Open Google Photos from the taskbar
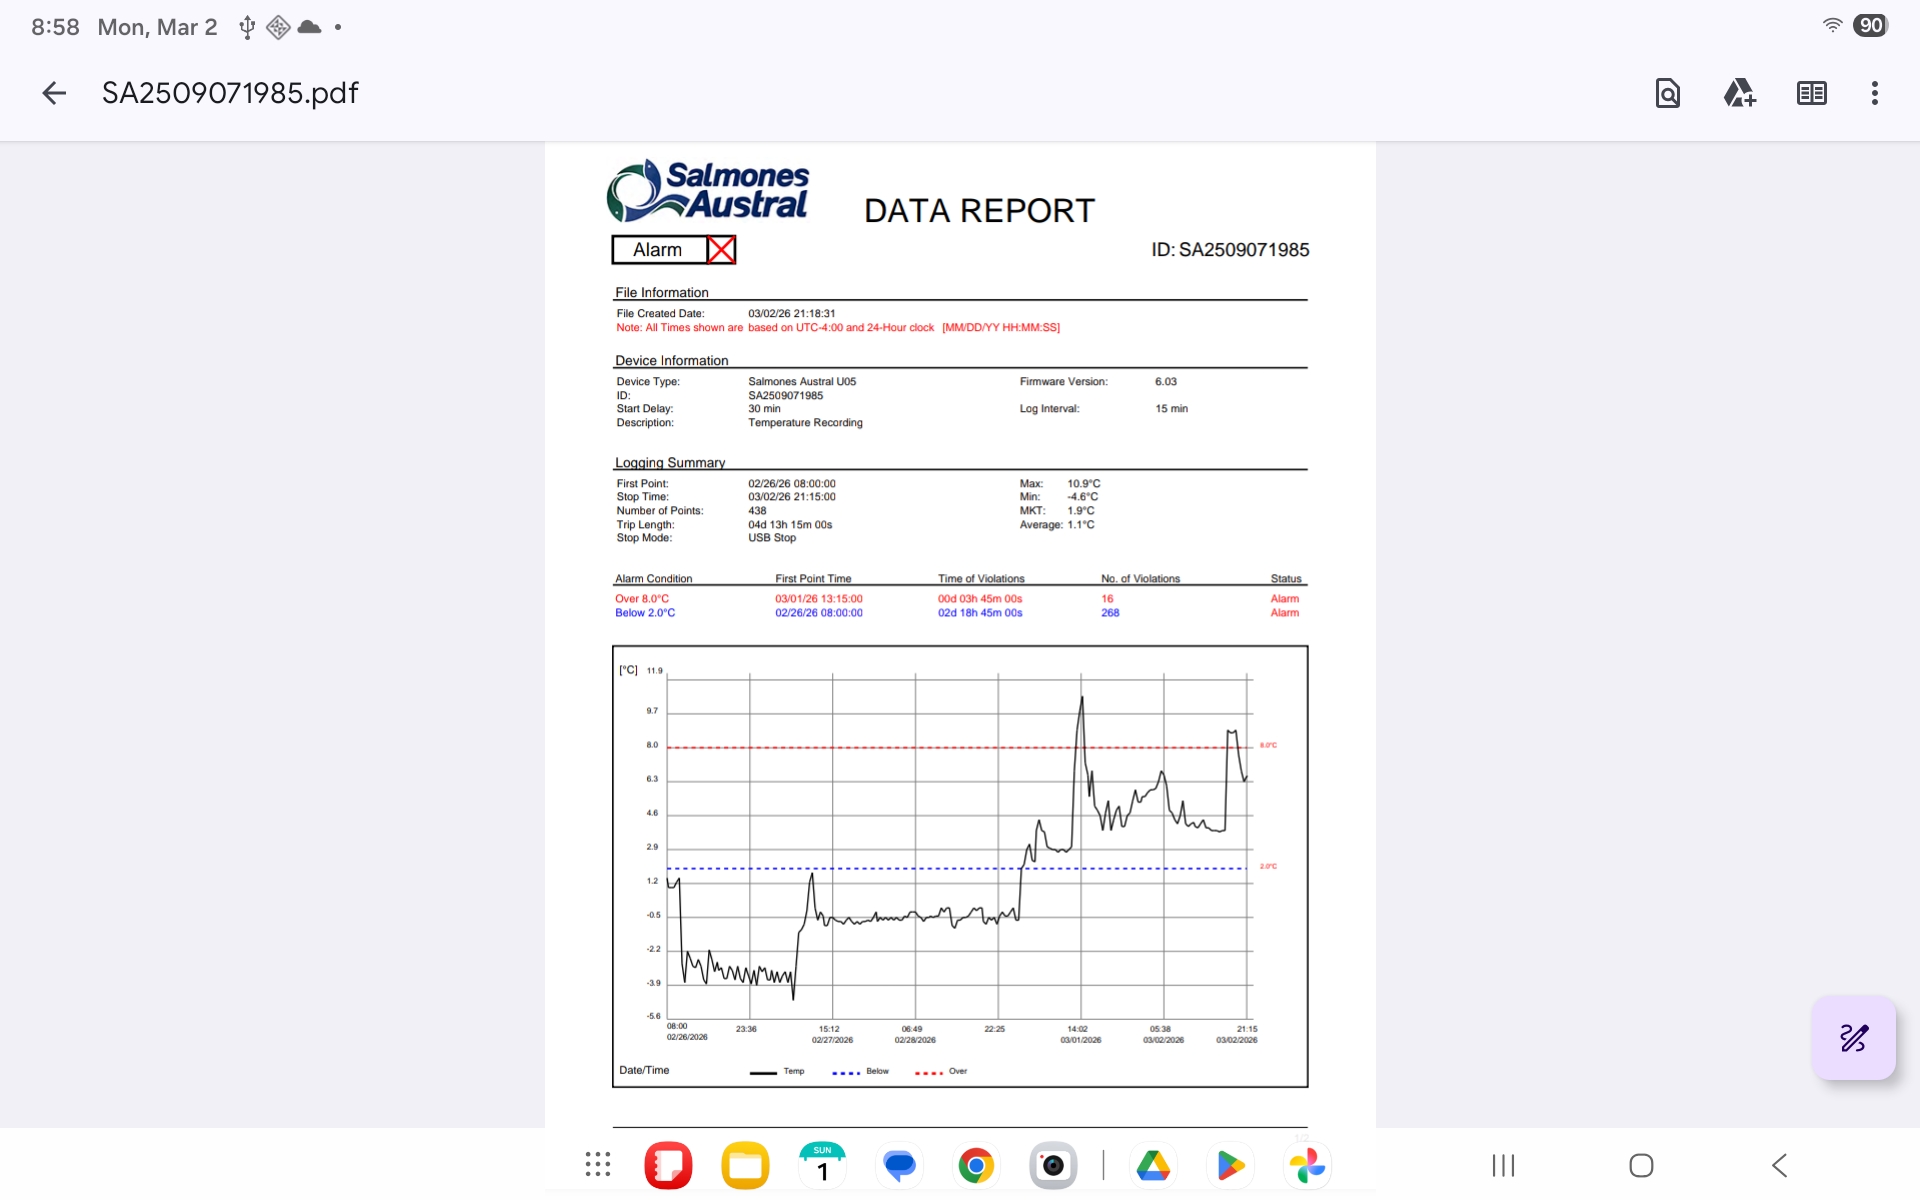This screenshot has height=1200, width=1920. pyautogui.click(x=1307, y=1165)
